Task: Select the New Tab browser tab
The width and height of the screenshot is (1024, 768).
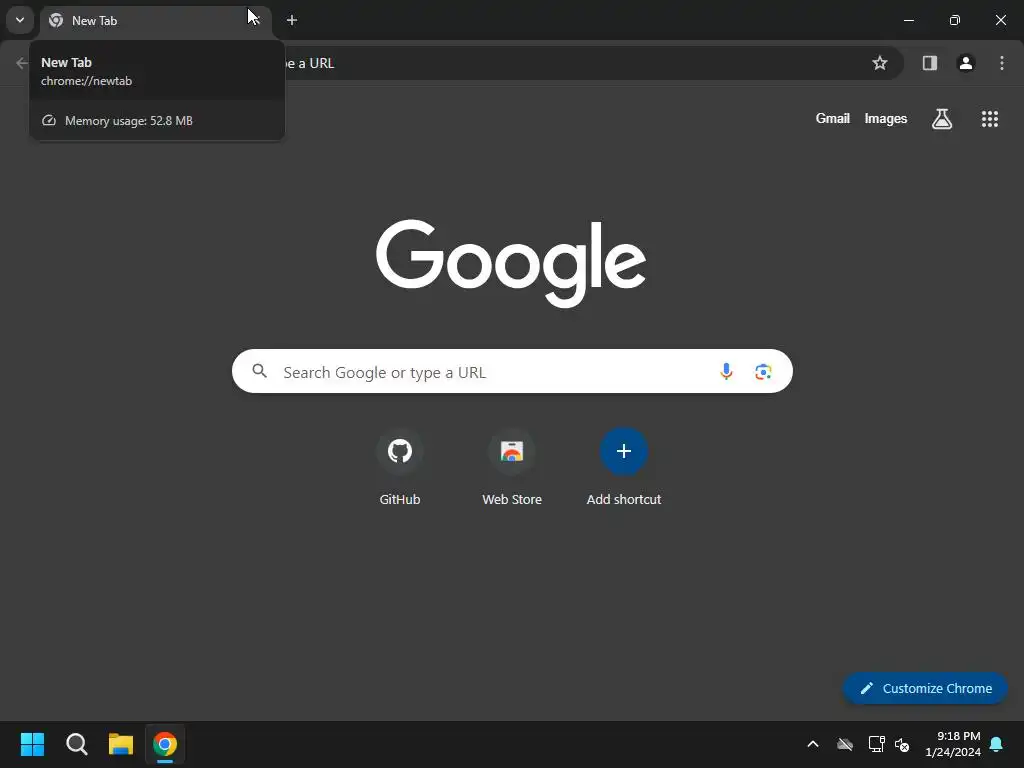Action: [x=155, y=21]
